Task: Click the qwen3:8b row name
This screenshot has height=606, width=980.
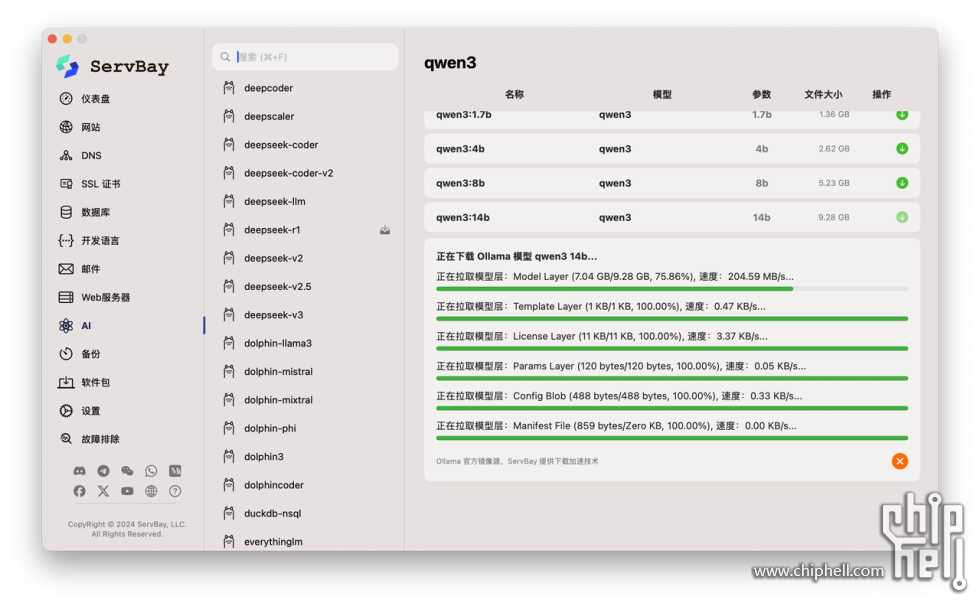Action: click(x=461, y=183)
